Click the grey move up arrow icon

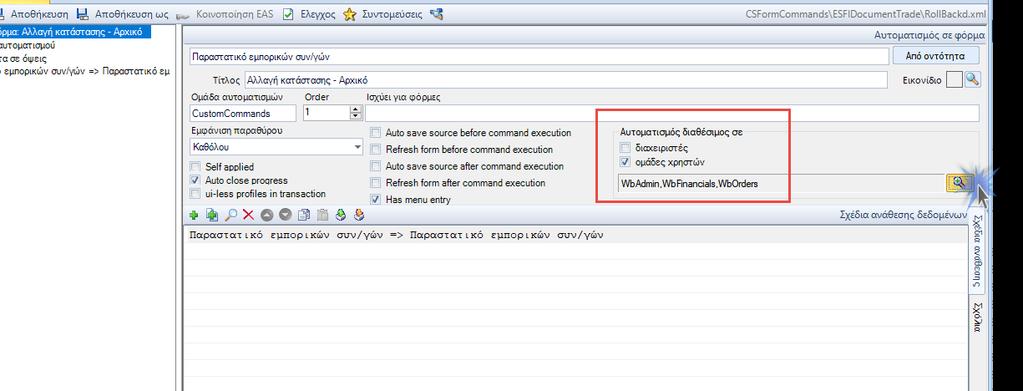pyautogui.click(x=267, y=214)
